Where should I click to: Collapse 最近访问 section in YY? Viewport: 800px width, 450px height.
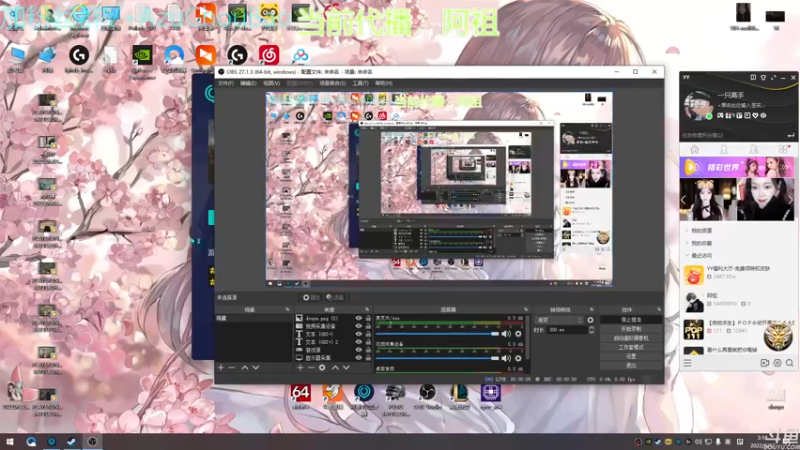click(x=701, y=256)
